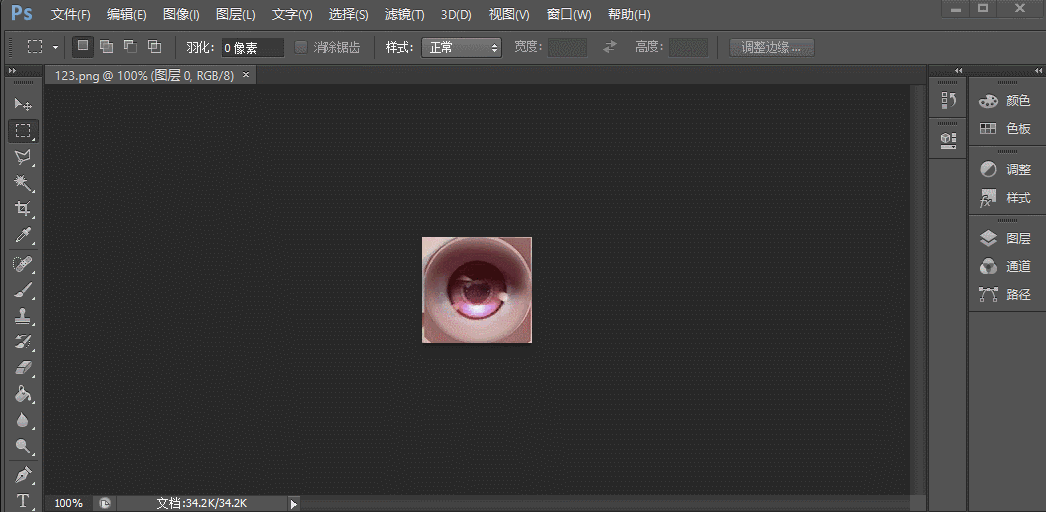1046x512 pixels.
Task: Open the Properties panel icon
Action: coord(948,139)
